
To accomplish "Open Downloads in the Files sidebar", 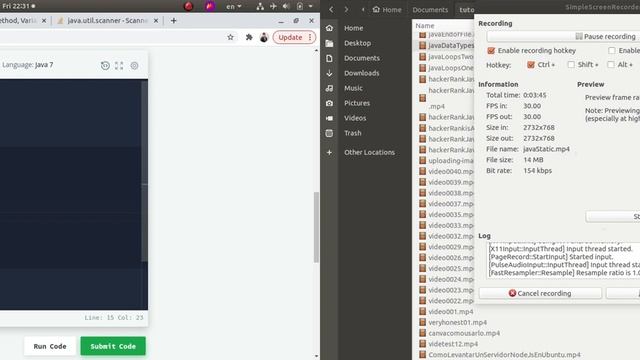I will (x=361, y=73).
